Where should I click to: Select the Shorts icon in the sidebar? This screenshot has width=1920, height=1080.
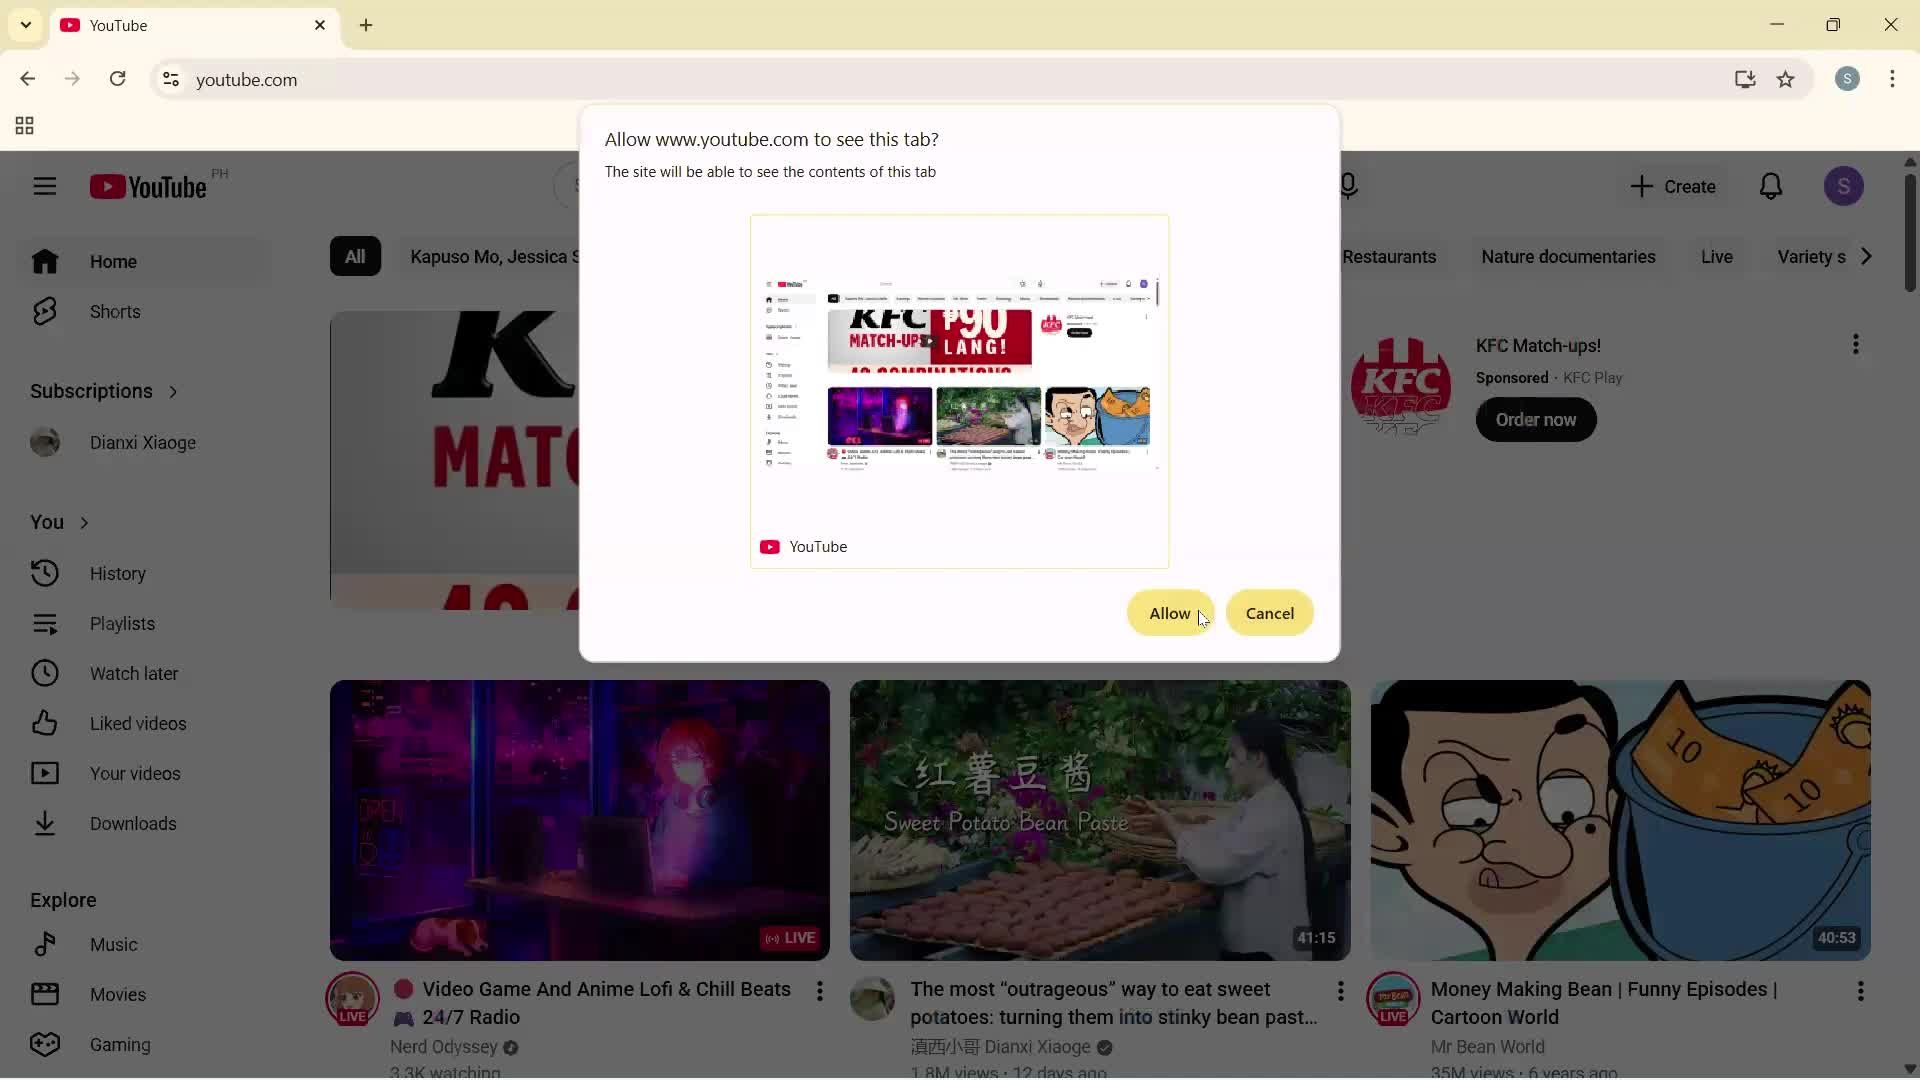(45, 312)
